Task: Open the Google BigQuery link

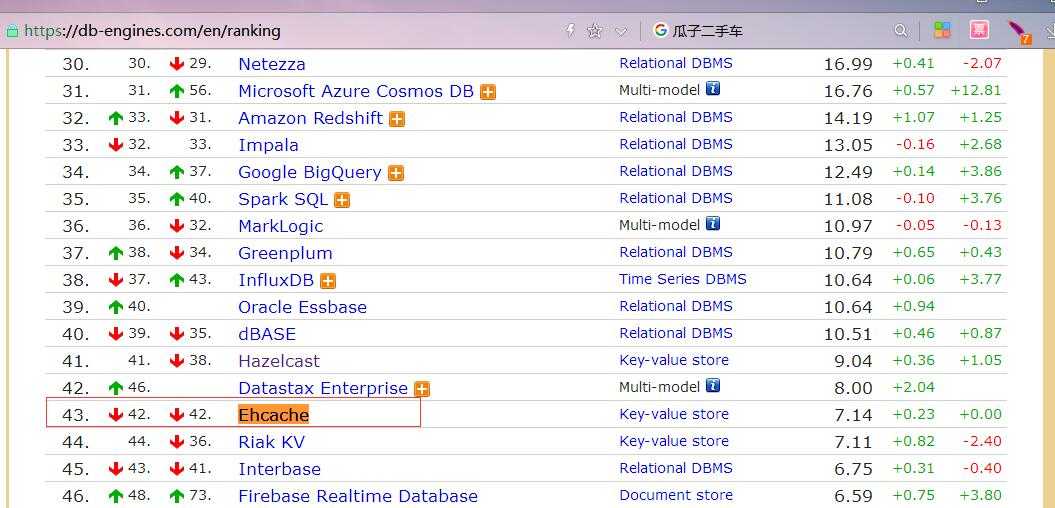Action: [310, 172]
